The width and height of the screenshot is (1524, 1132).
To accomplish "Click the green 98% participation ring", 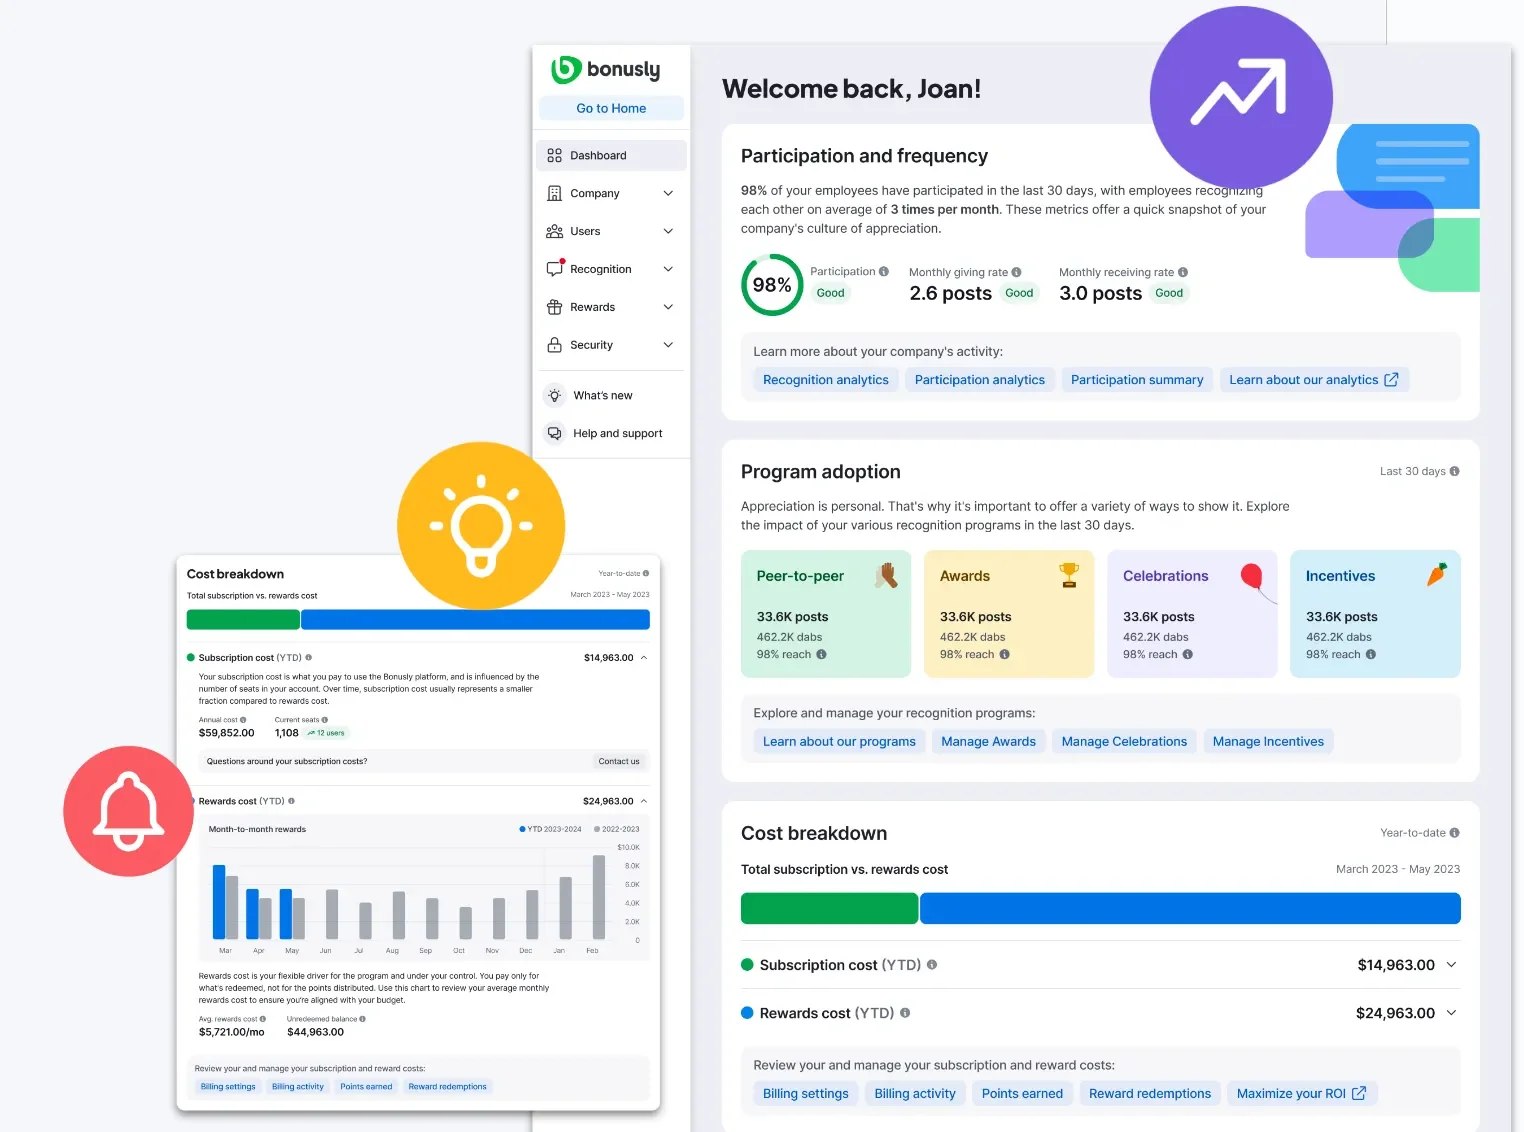I will 771,285.
